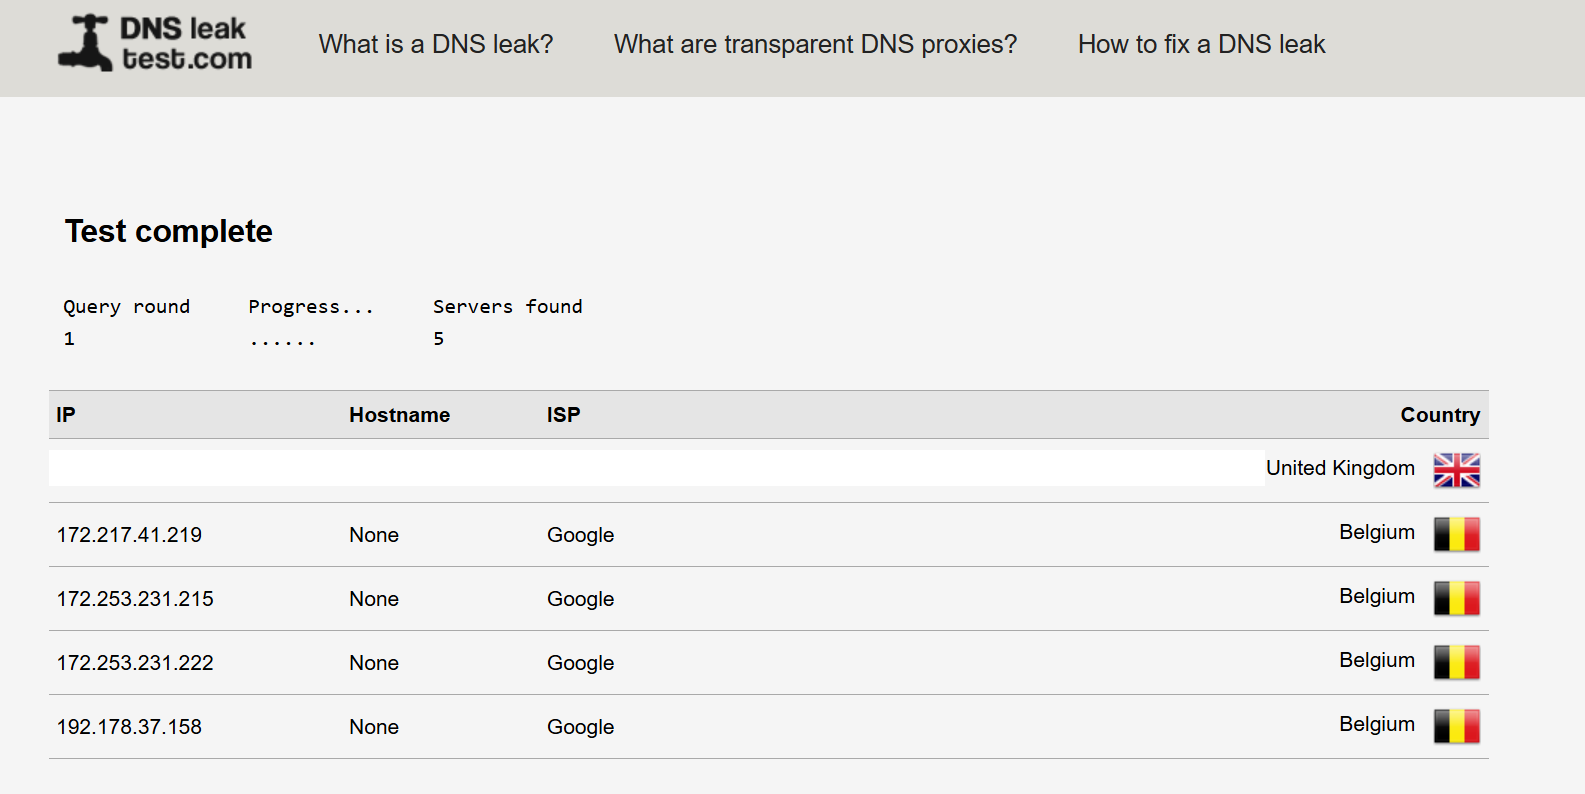
Task: Click the DNS leak test faucet logo
Action: click(84, 43)
